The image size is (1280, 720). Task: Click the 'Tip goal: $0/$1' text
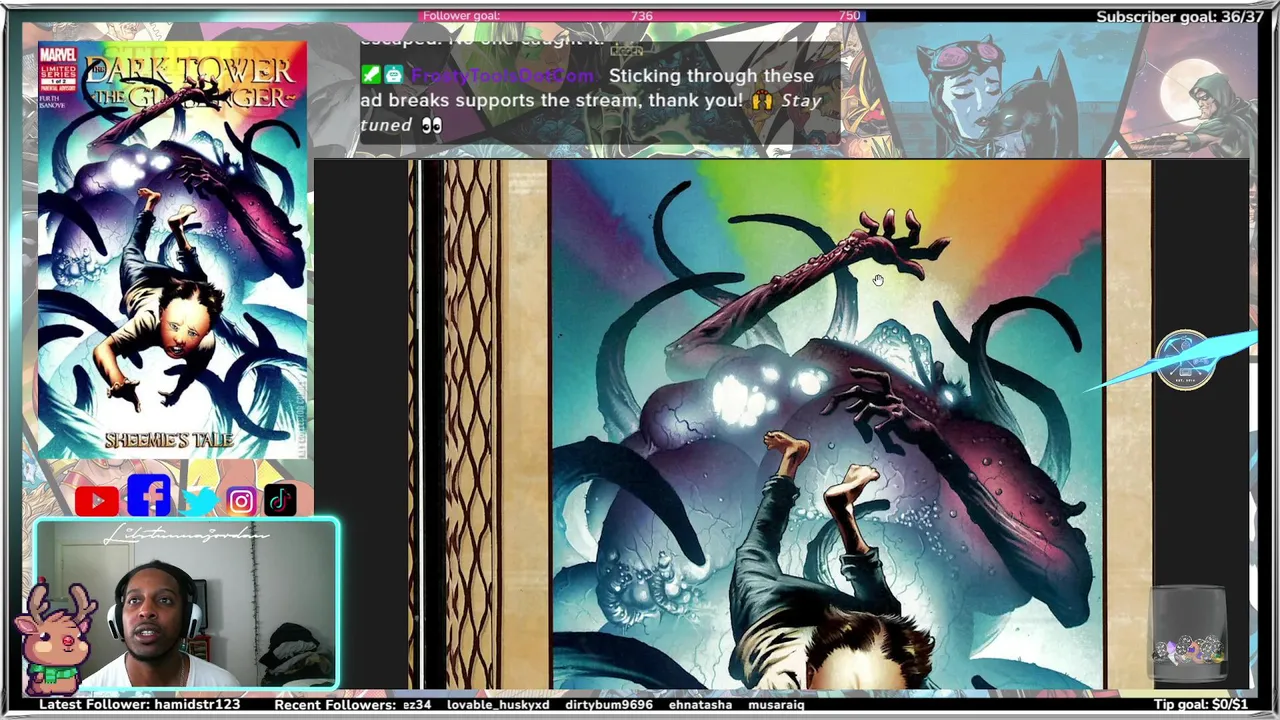click(1201, 705)
